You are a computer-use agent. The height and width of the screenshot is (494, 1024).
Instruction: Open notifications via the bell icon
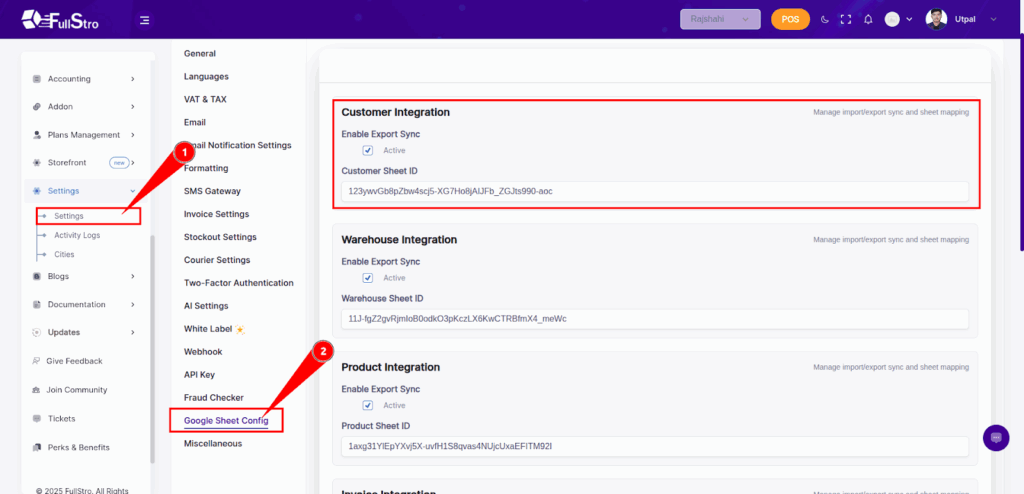[868, 19]
